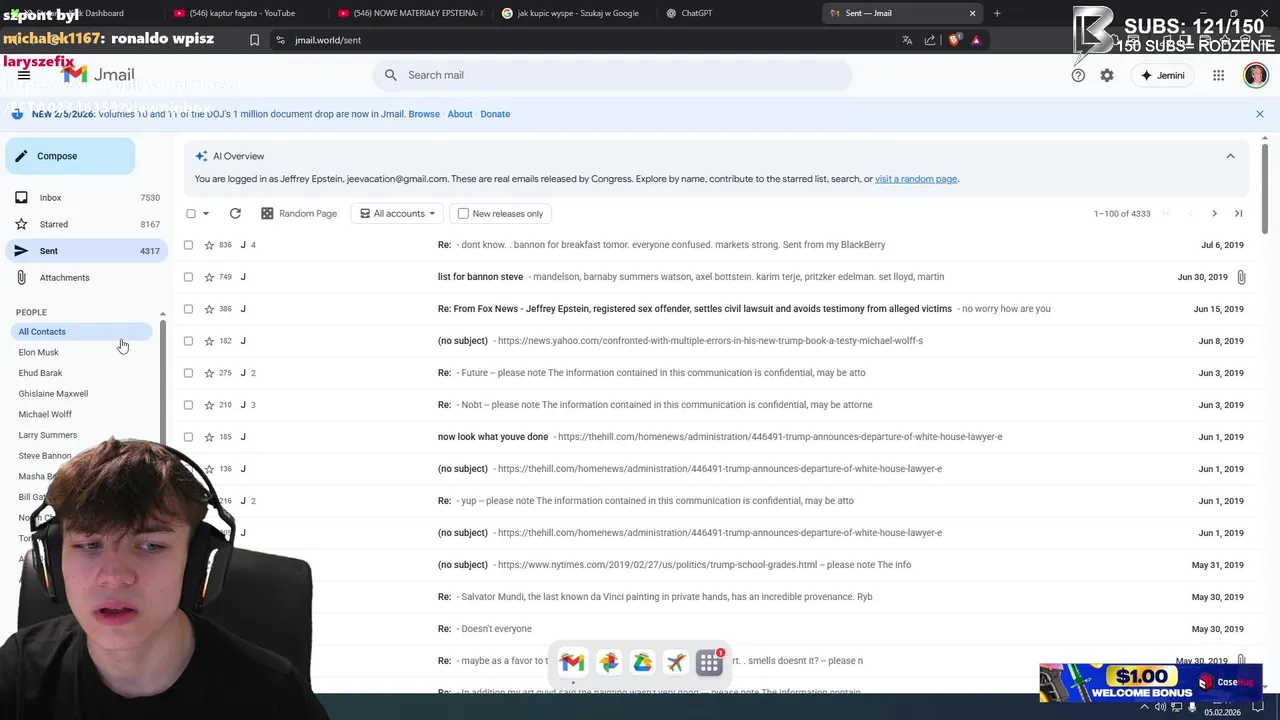Collapse the AI Overview panel
The image size is (1280, 720).
[x=1230, y=156]
